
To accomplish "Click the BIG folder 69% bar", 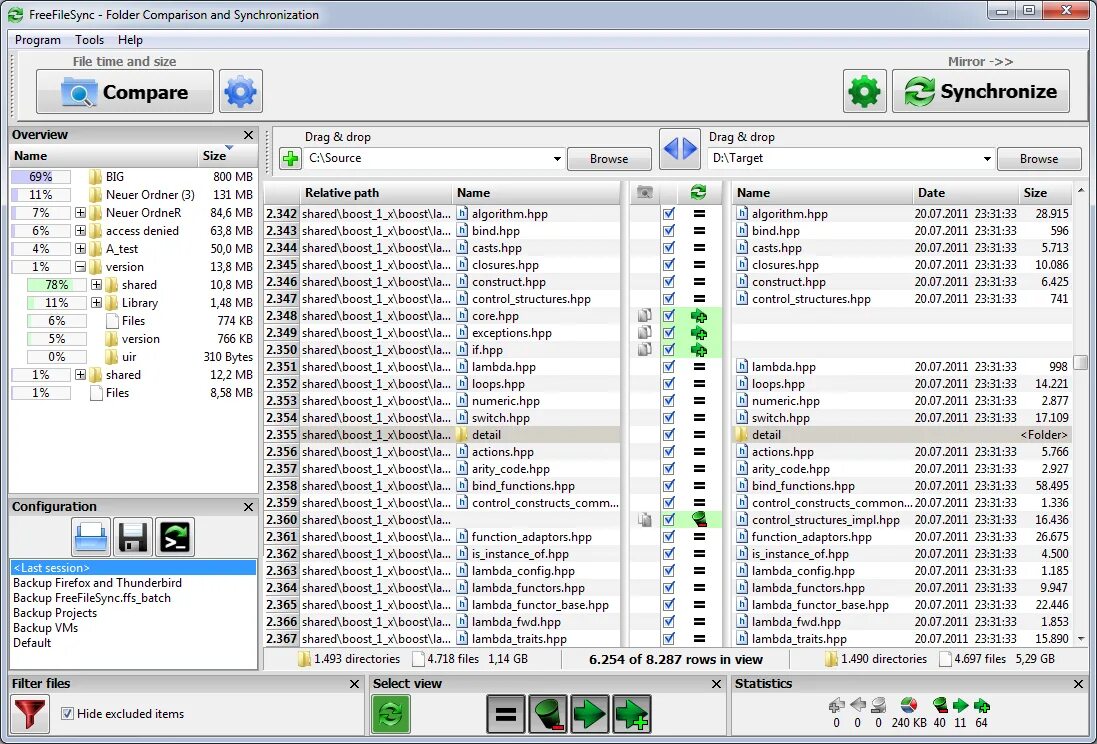I will pyautogui.click(x=41, y=177).
